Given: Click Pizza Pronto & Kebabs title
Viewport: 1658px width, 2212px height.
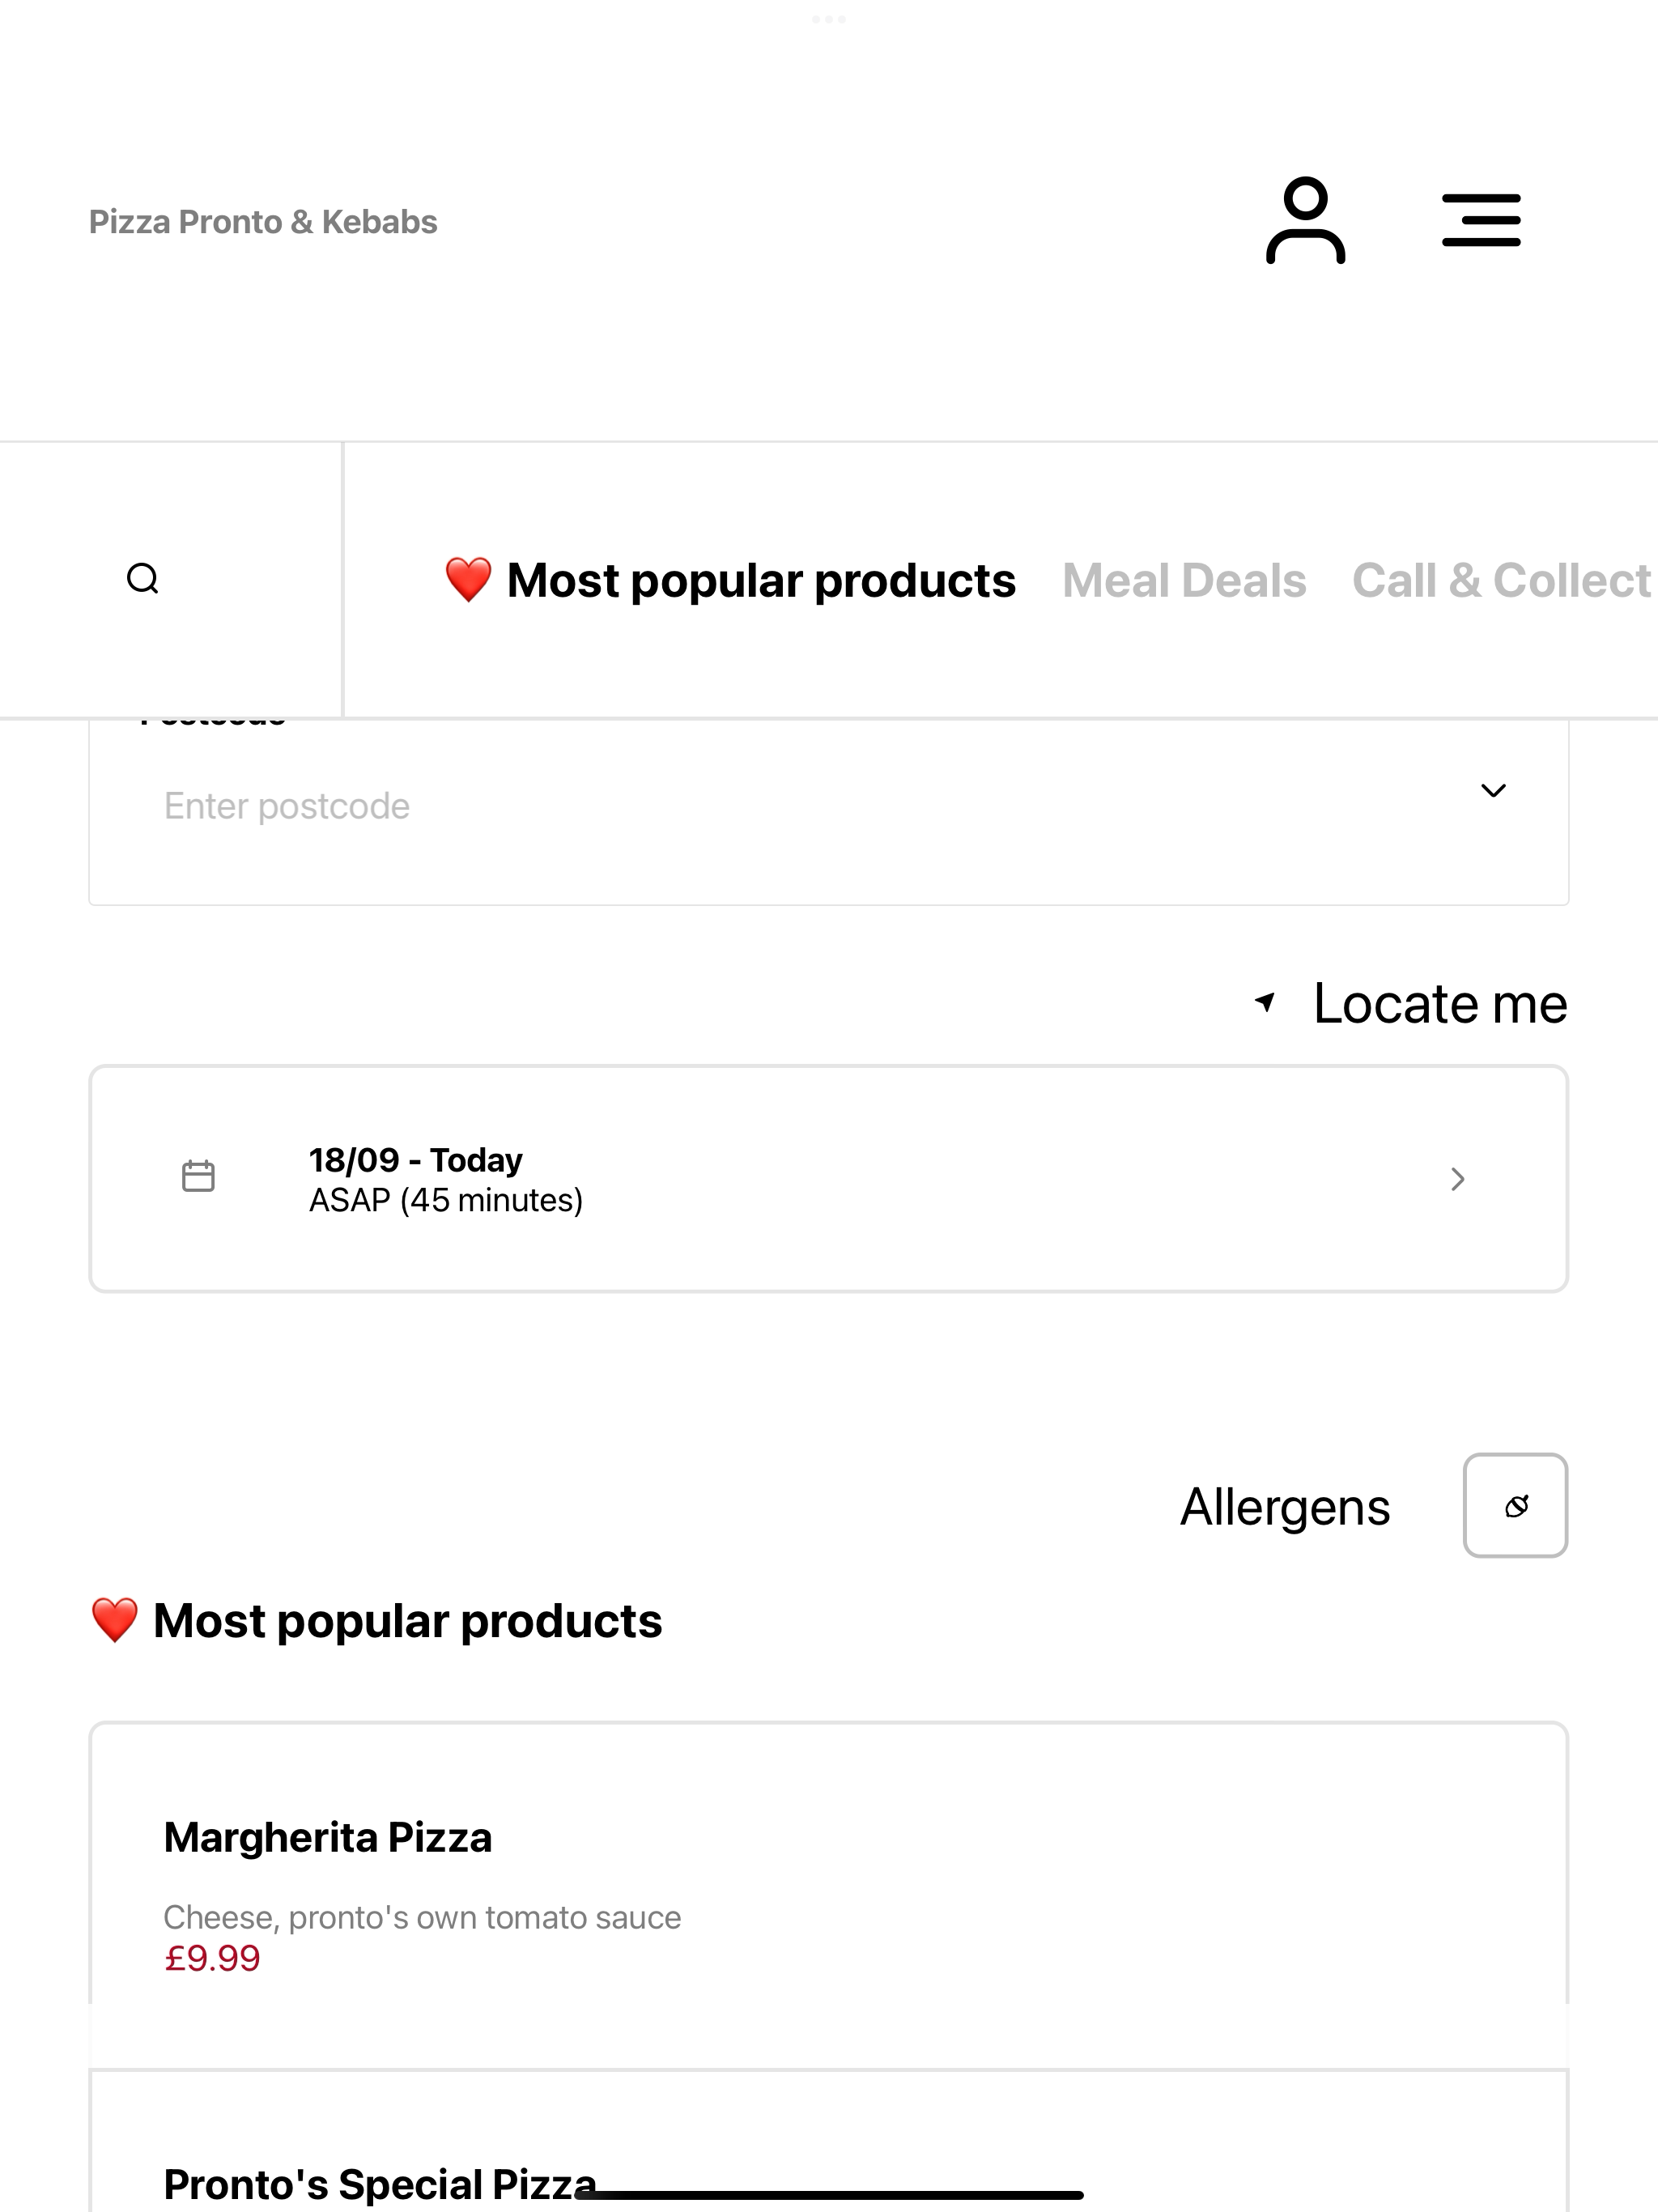Looking at the screenshot, I should 263,222.
